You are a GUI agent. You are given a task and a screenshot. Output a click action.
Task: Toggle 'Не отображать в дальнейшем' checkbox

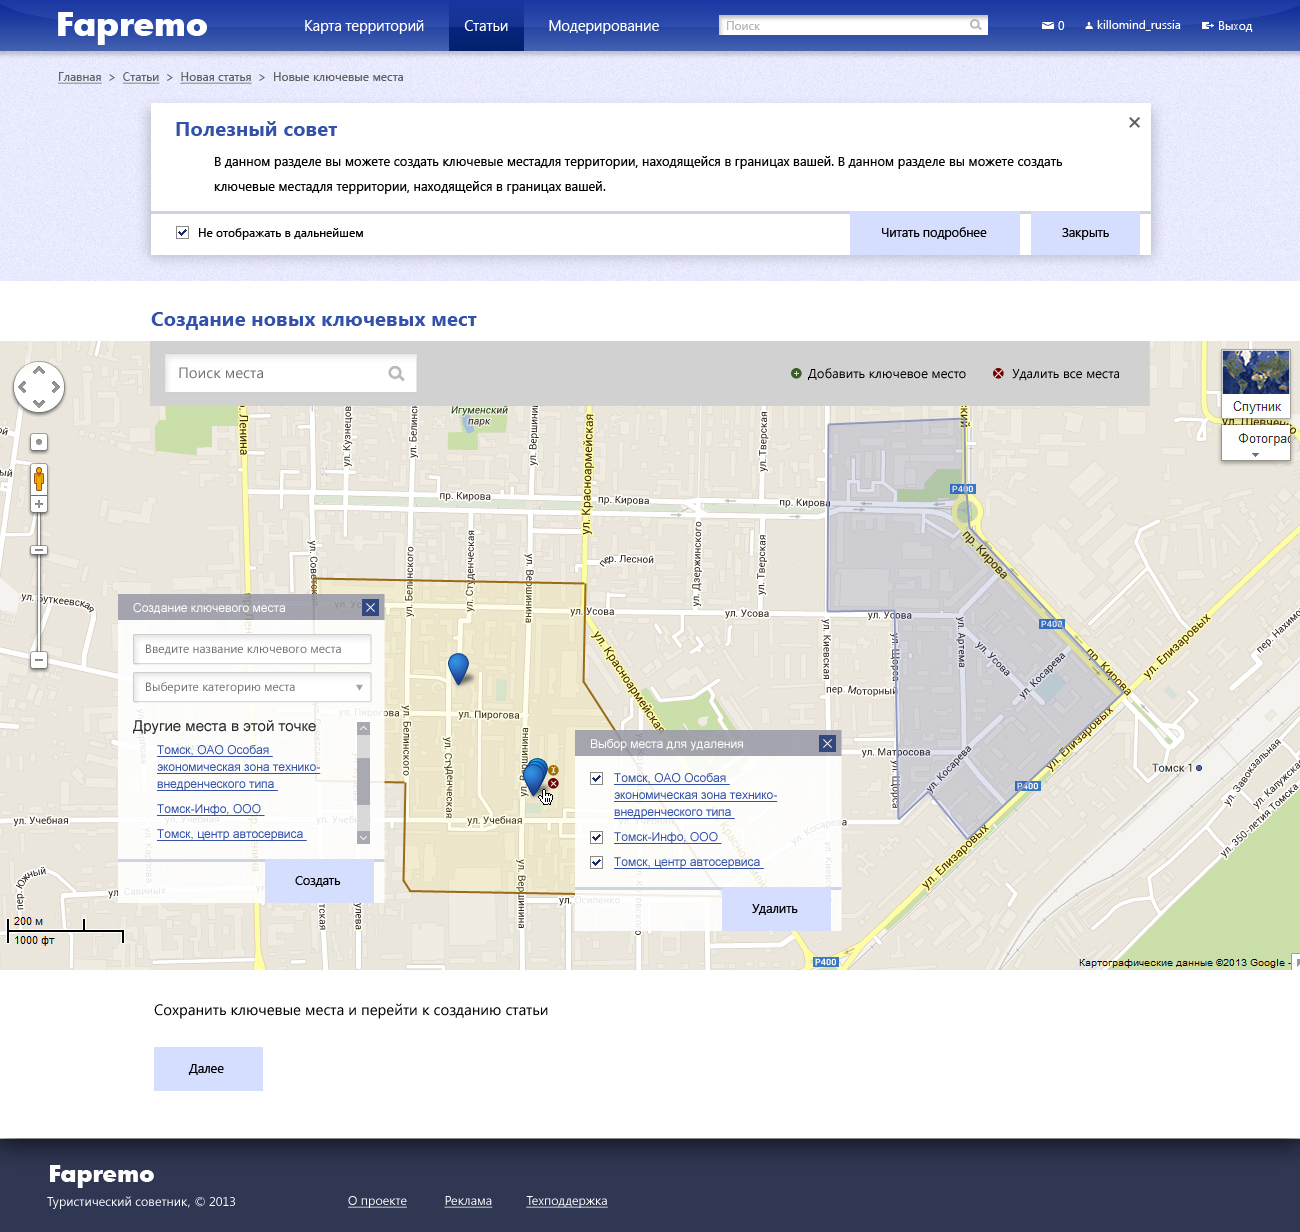(x=183, y=233)
